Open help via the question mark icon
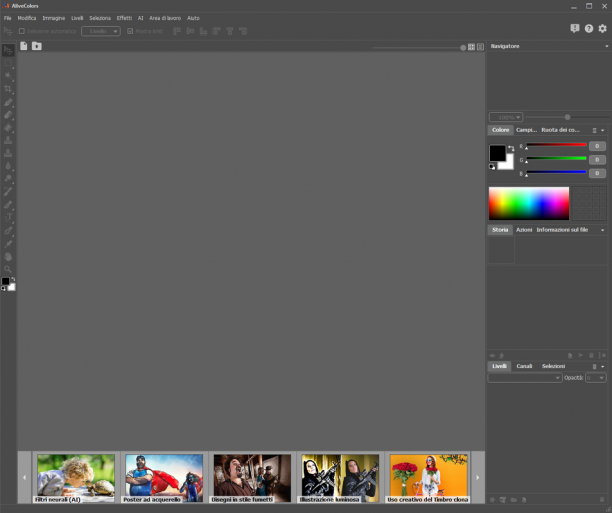612x513 pixels. coord(589,28)
